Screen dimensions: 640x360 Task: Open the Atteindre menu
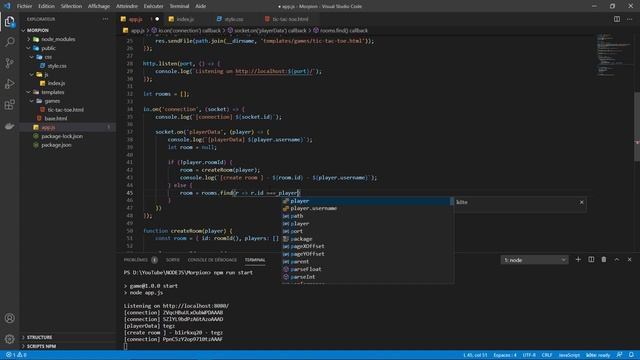click(127, 6)
